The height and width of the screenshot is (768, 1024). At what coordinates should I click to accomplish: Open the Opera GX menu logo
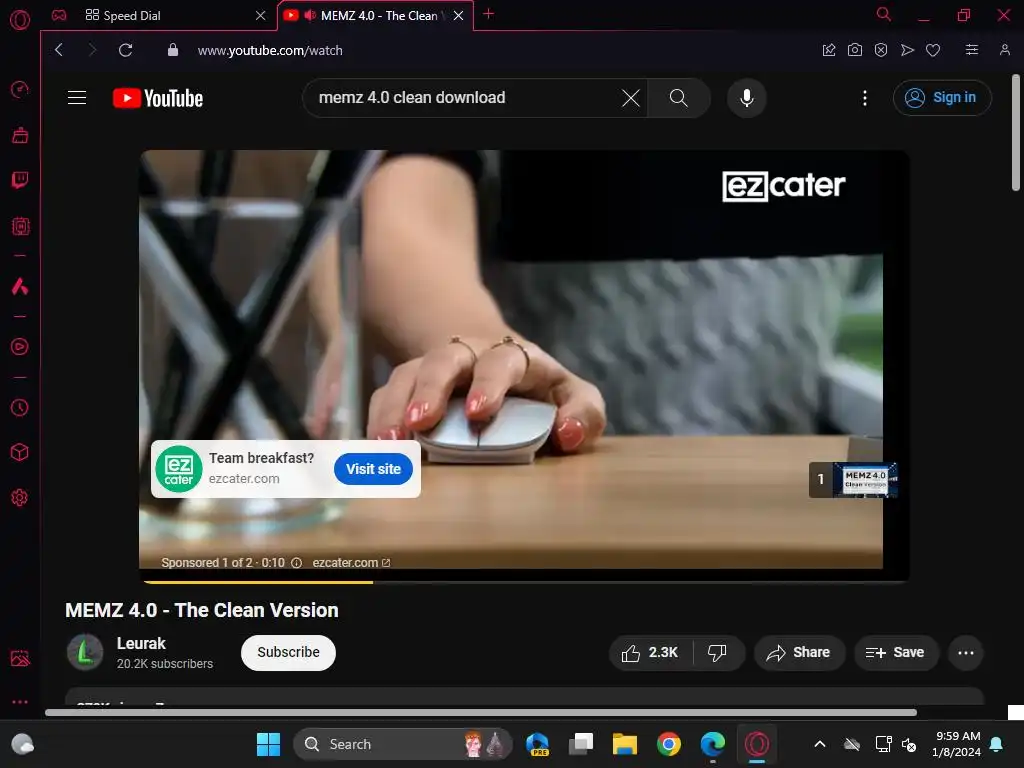(20, 20)
